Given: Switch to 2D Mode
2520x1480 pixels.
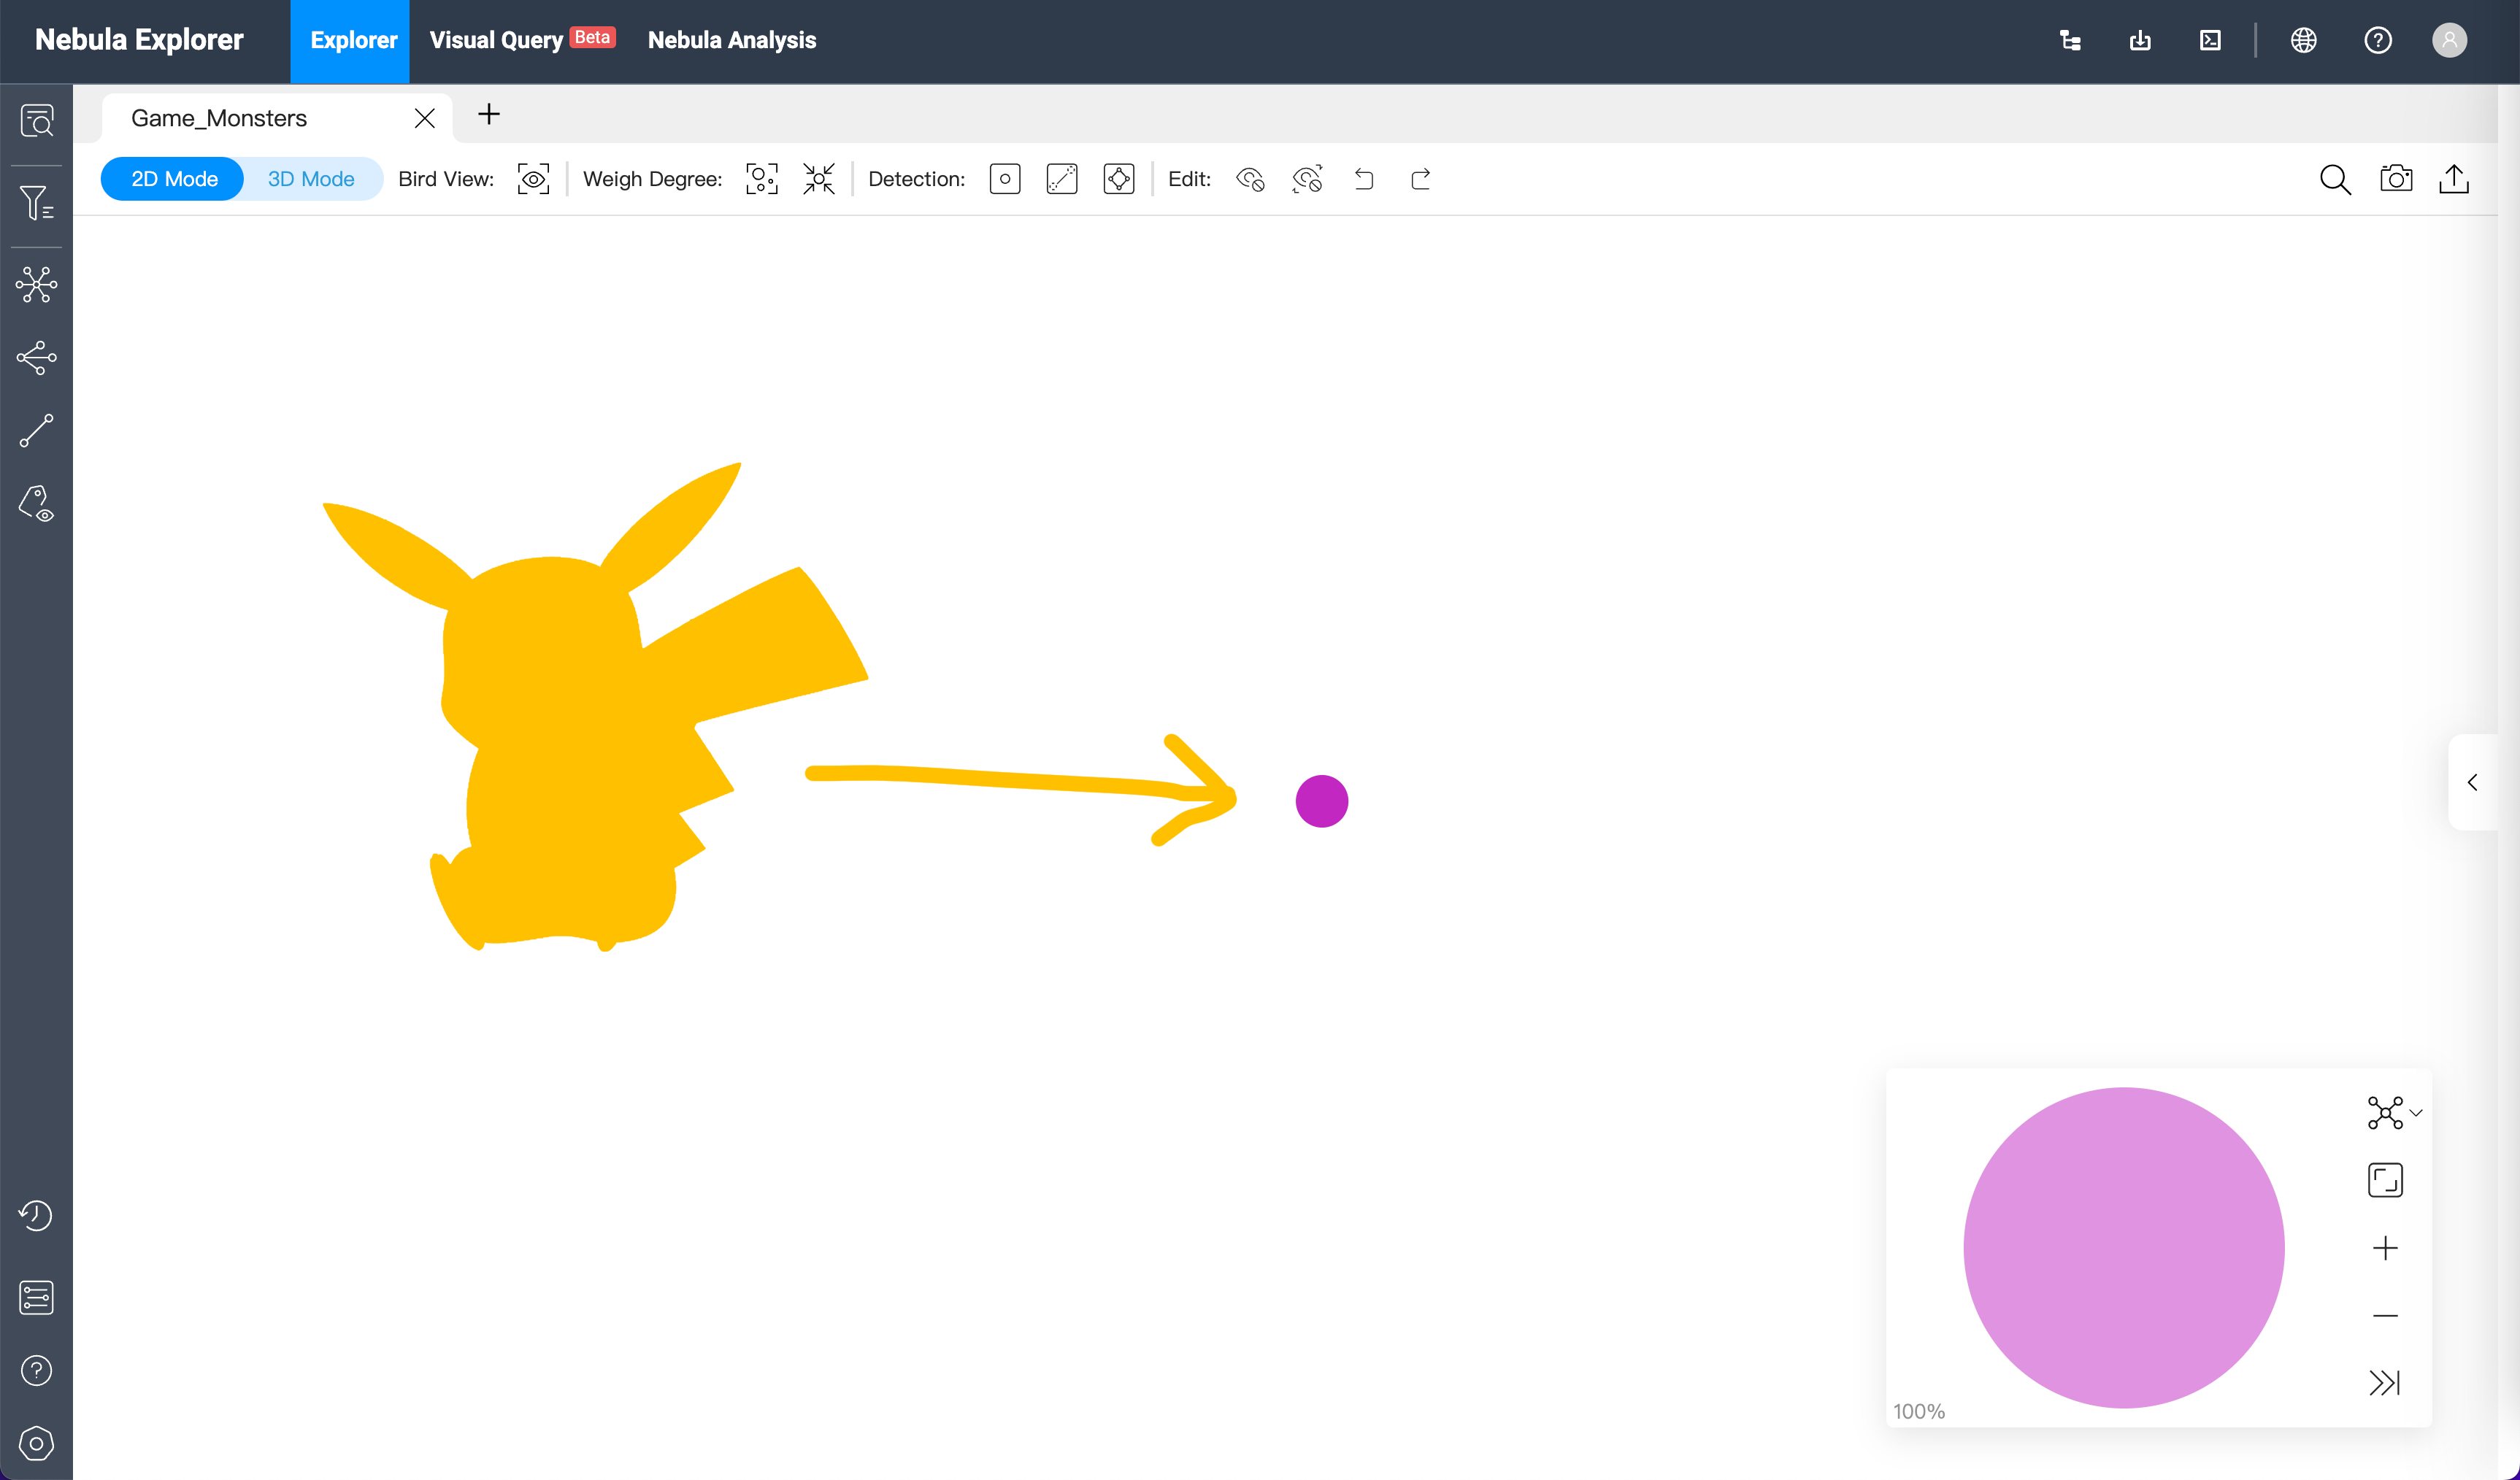Looking at the screenshot, I should pyautogui.click(x=174, y=179).
